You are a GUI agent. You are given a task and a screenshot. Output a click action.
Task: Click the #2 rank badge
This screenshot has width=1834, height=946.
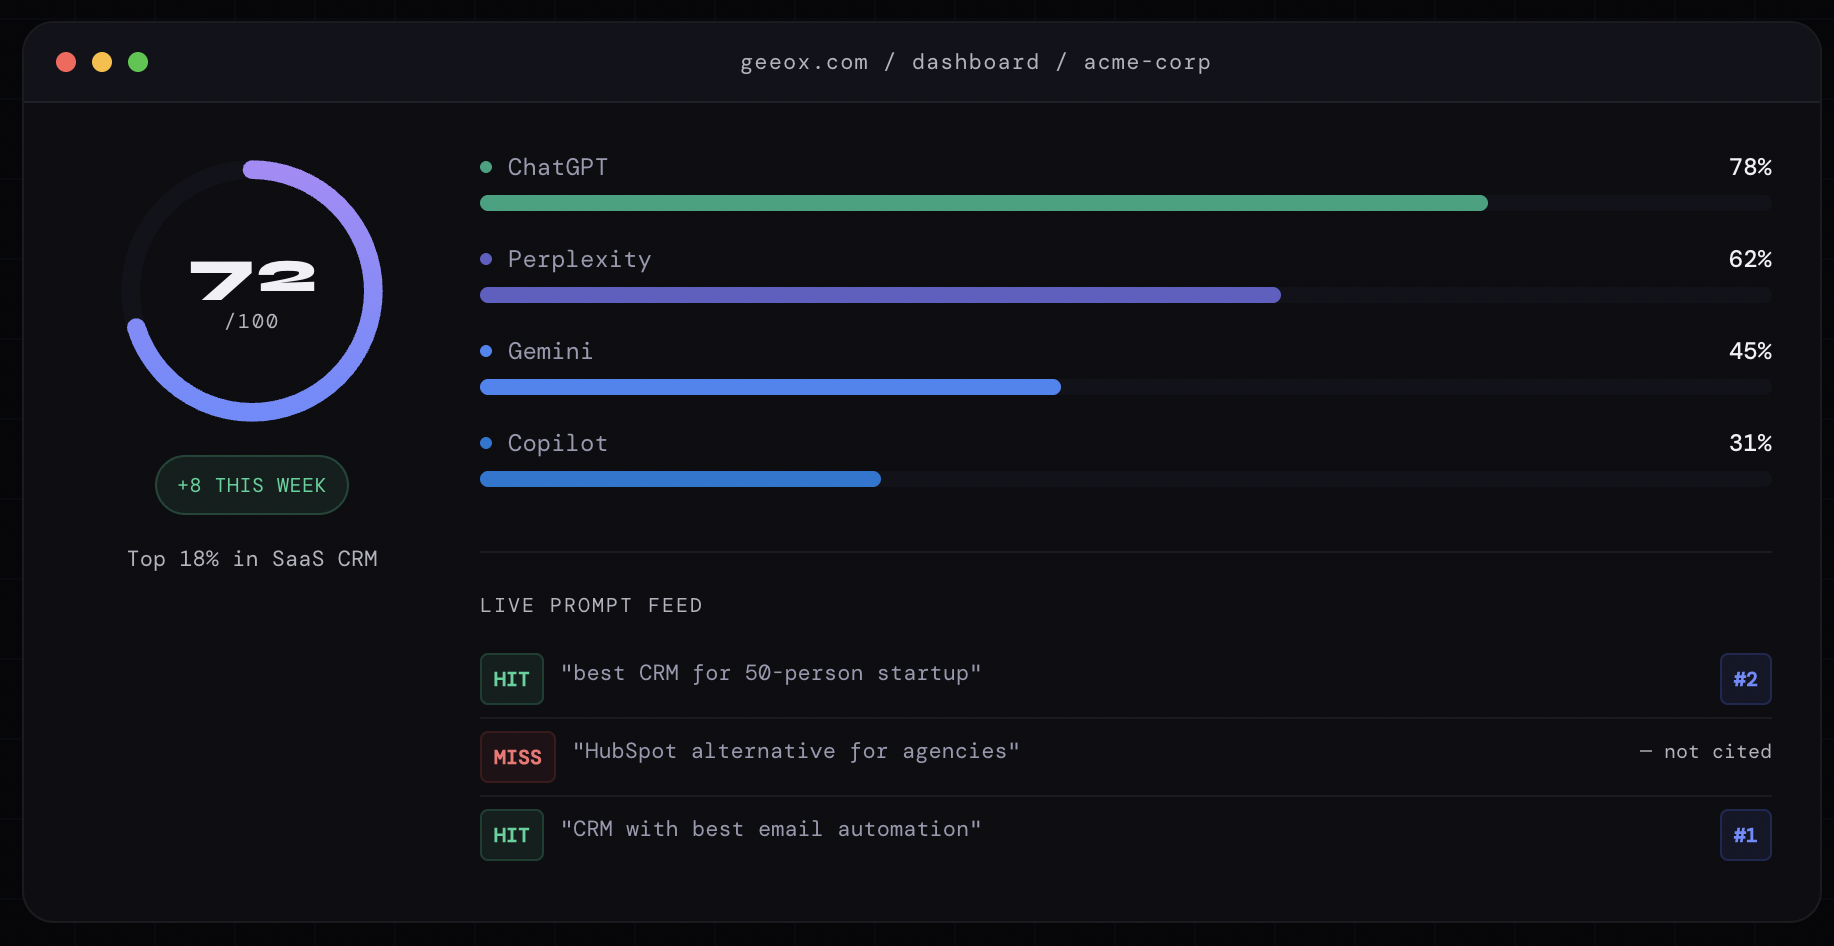click(1745, 679)
